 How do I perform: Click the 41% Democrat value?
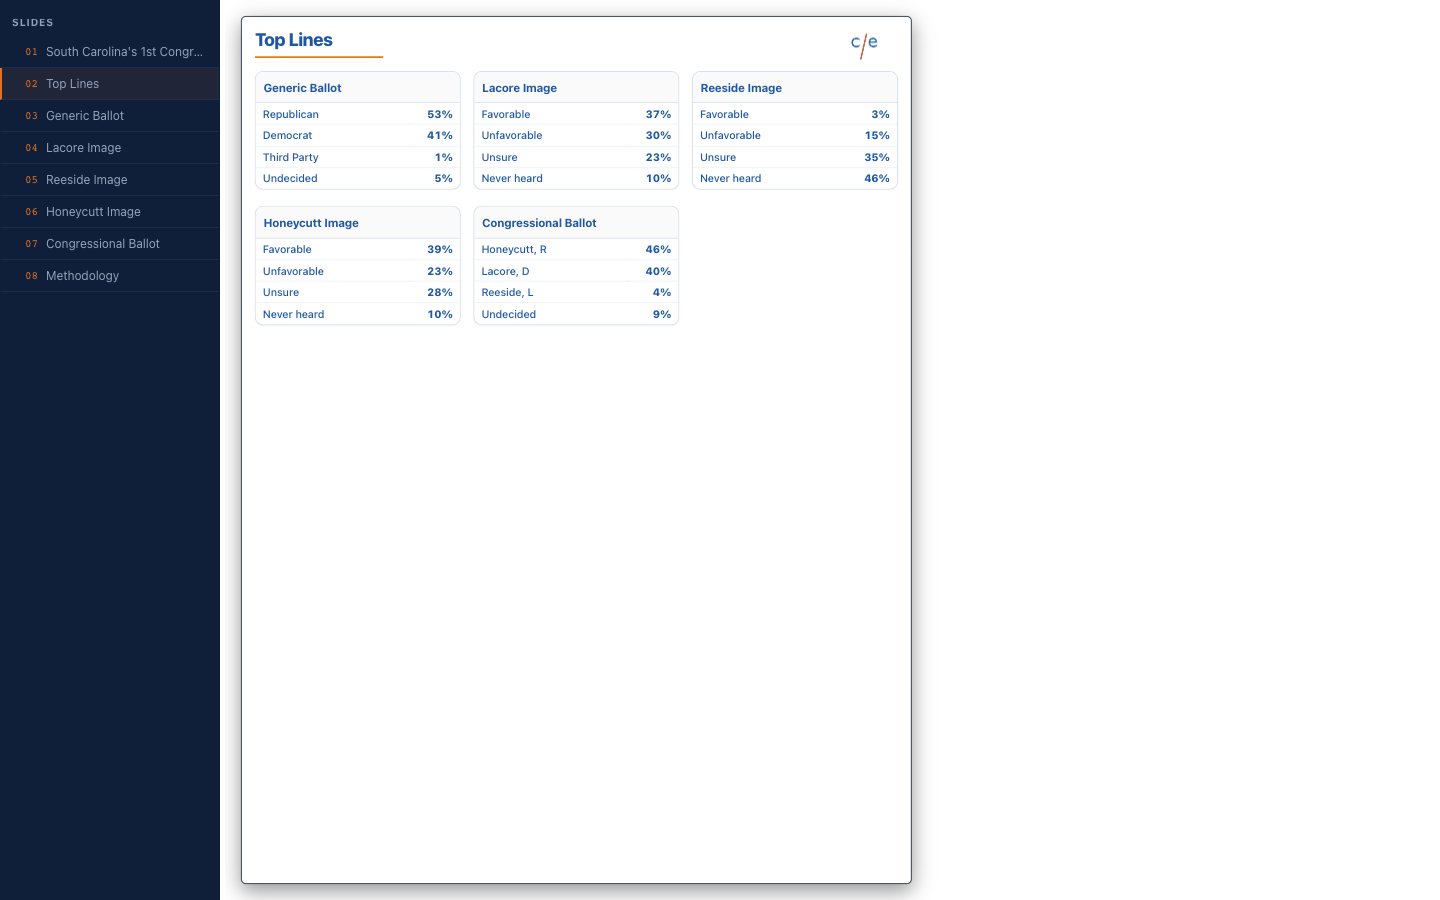[440, 135]
